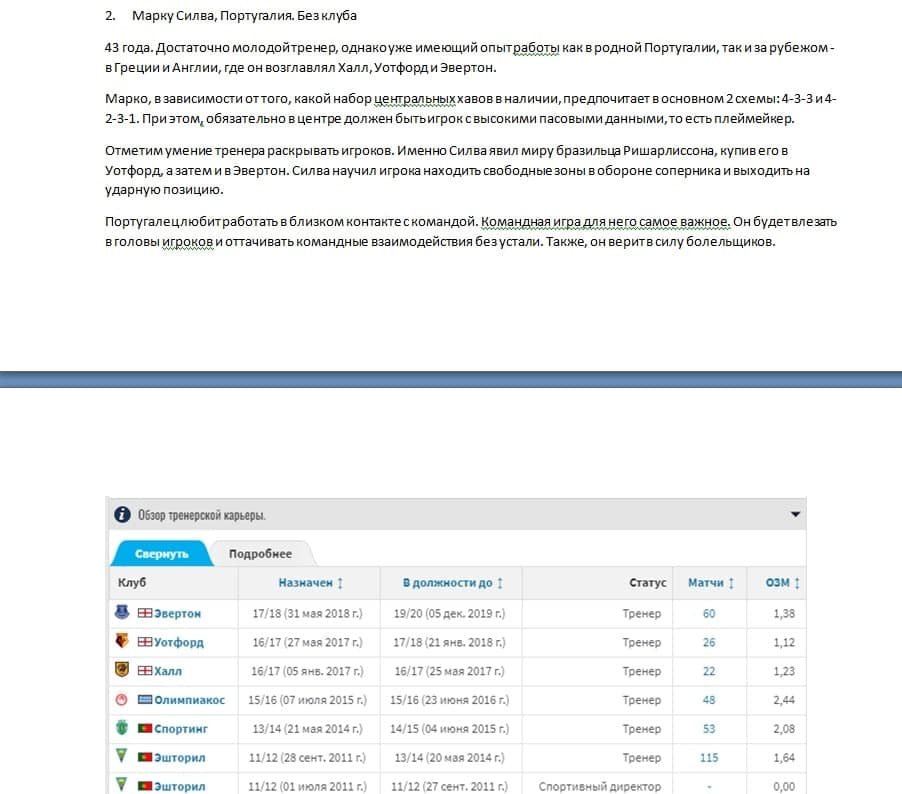Image resolution: width=902 pixels, height=794 pixels.
Task: Click the Olympiacos club crest icon
Action: 122,700
